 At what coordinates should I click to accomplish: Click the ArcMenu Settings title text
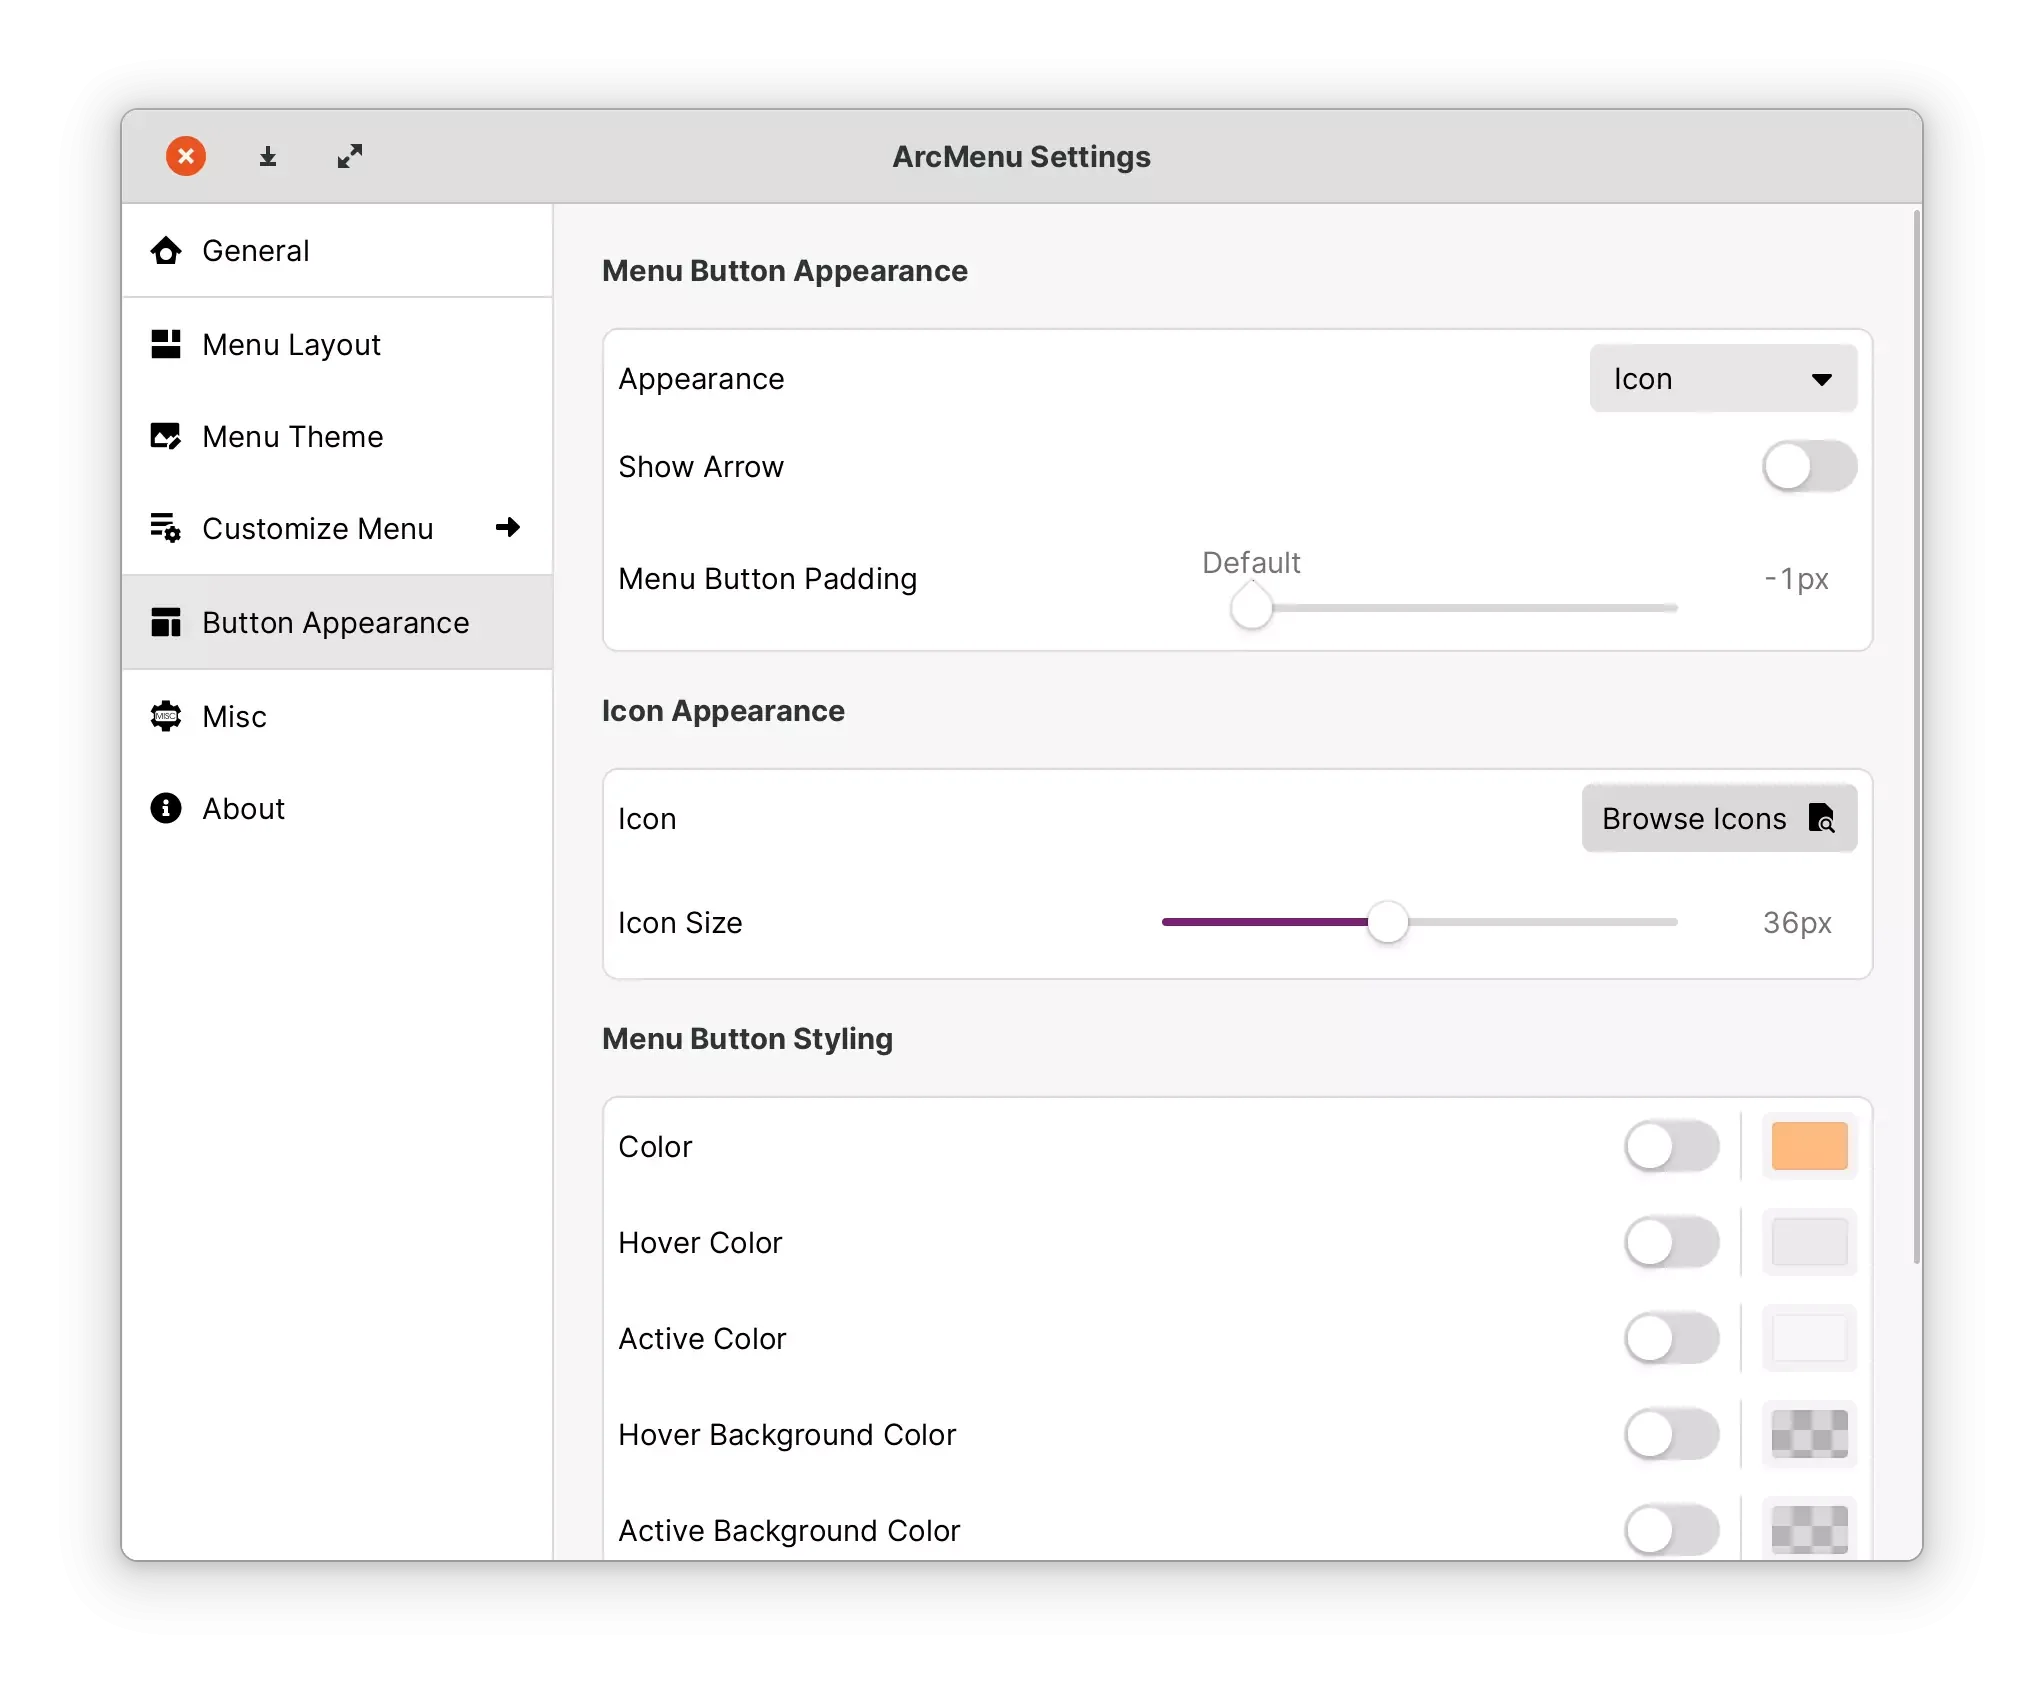1021,157
